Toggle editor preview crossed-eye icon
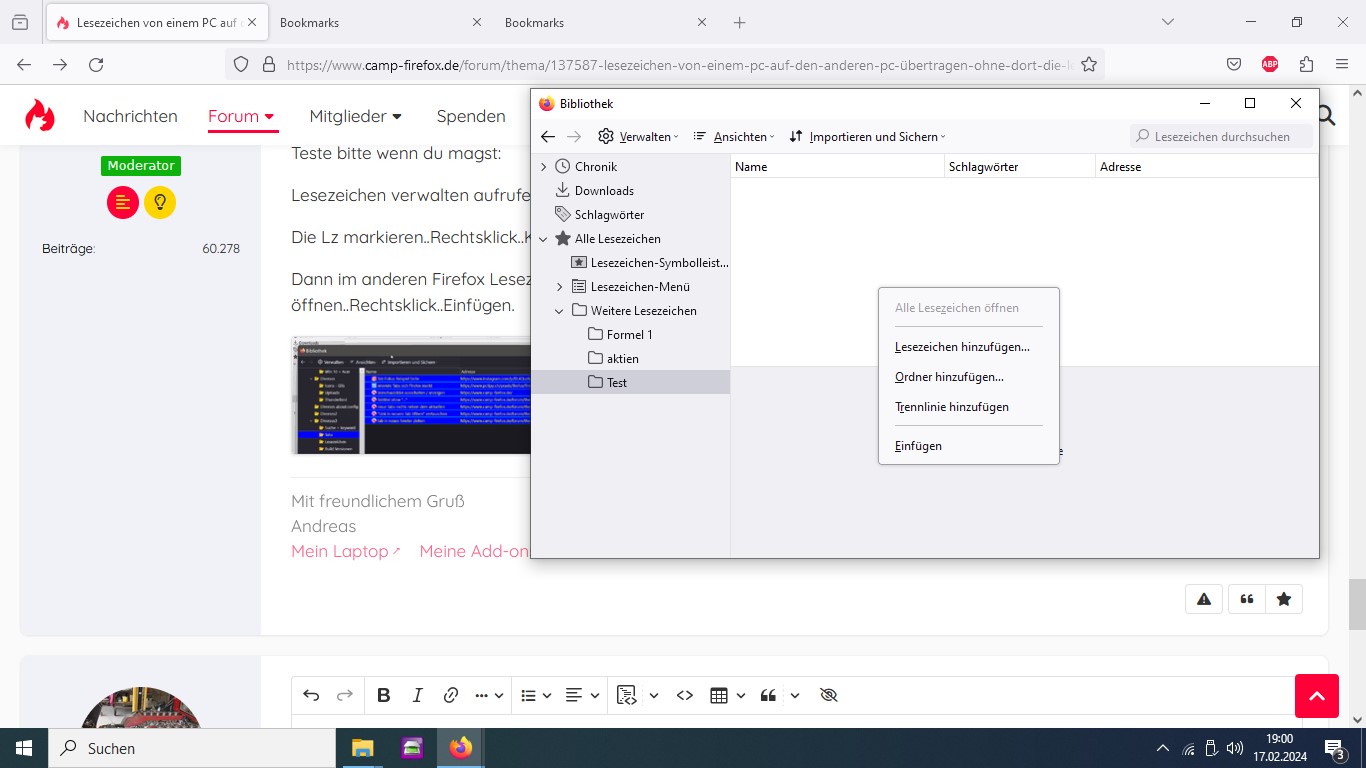Viewport: 1366px width, 768px height. [x=828, y=695]
